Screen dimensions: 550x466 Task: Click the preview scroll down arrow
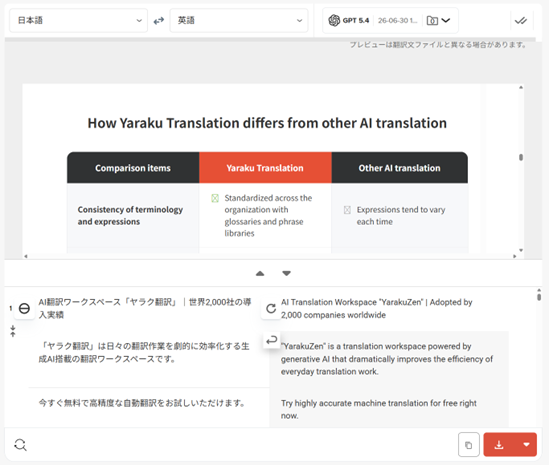[x=521, y=250]
